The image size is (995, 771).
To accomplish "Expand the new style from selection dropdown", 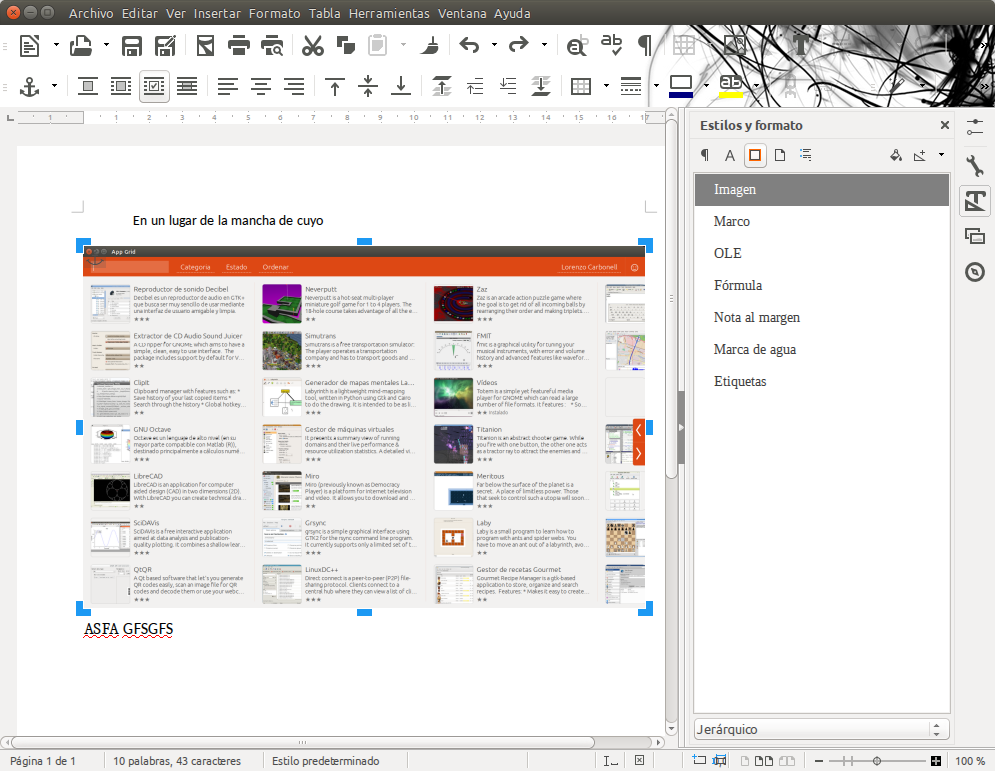I will (941, 155).
